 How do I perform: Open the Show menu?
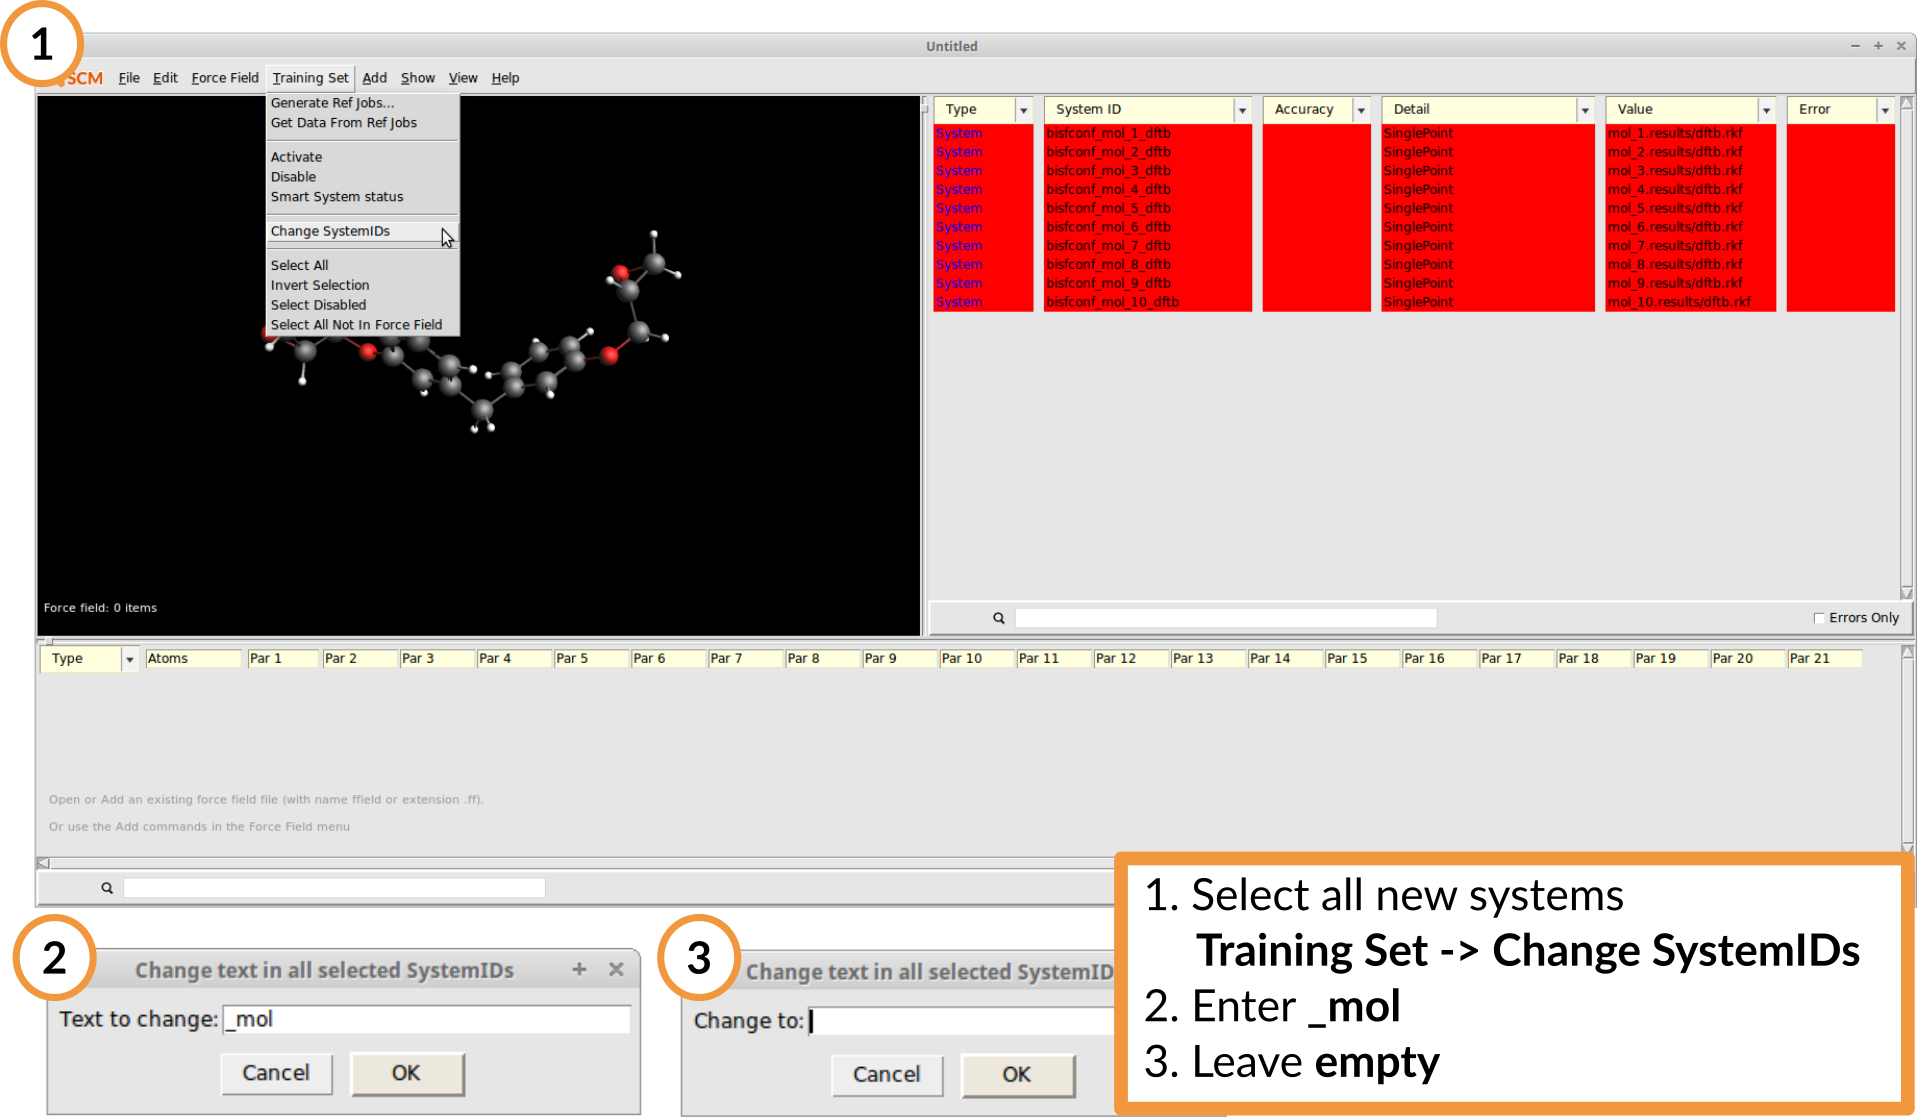[418, 78]
